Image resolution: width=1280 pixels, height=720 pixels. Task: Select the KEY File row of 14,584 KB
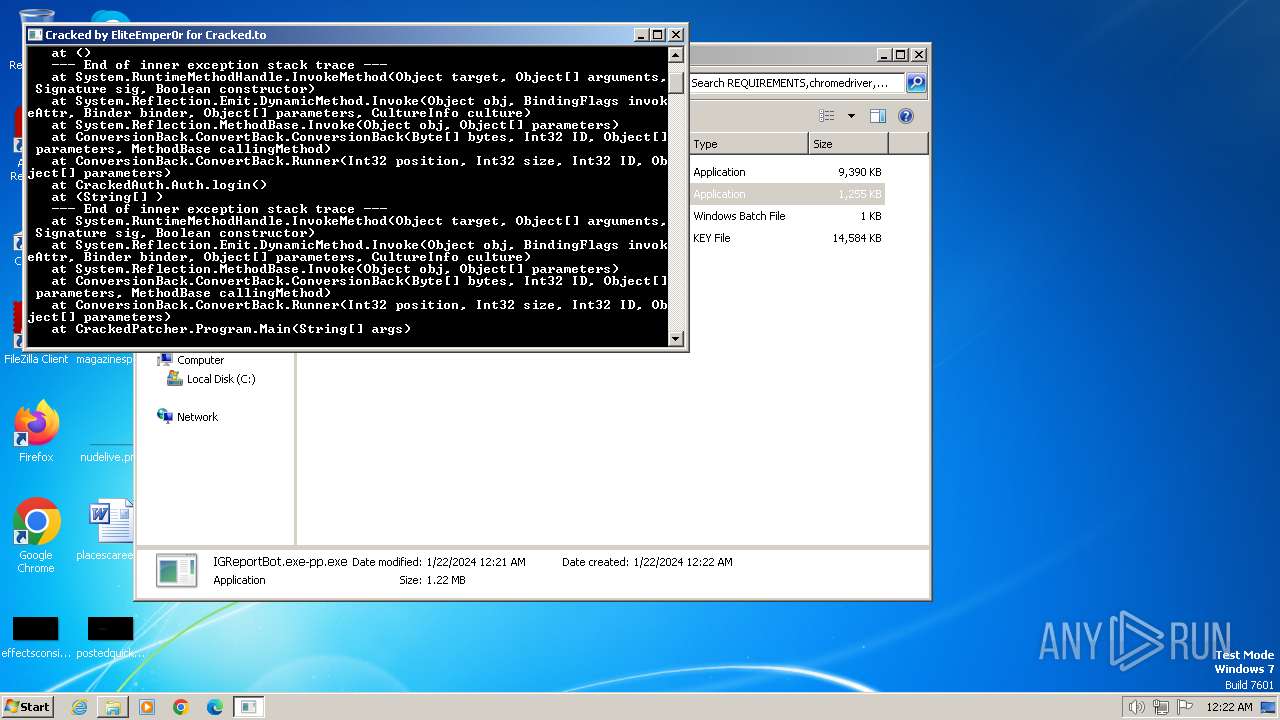[x=787, y=238]
